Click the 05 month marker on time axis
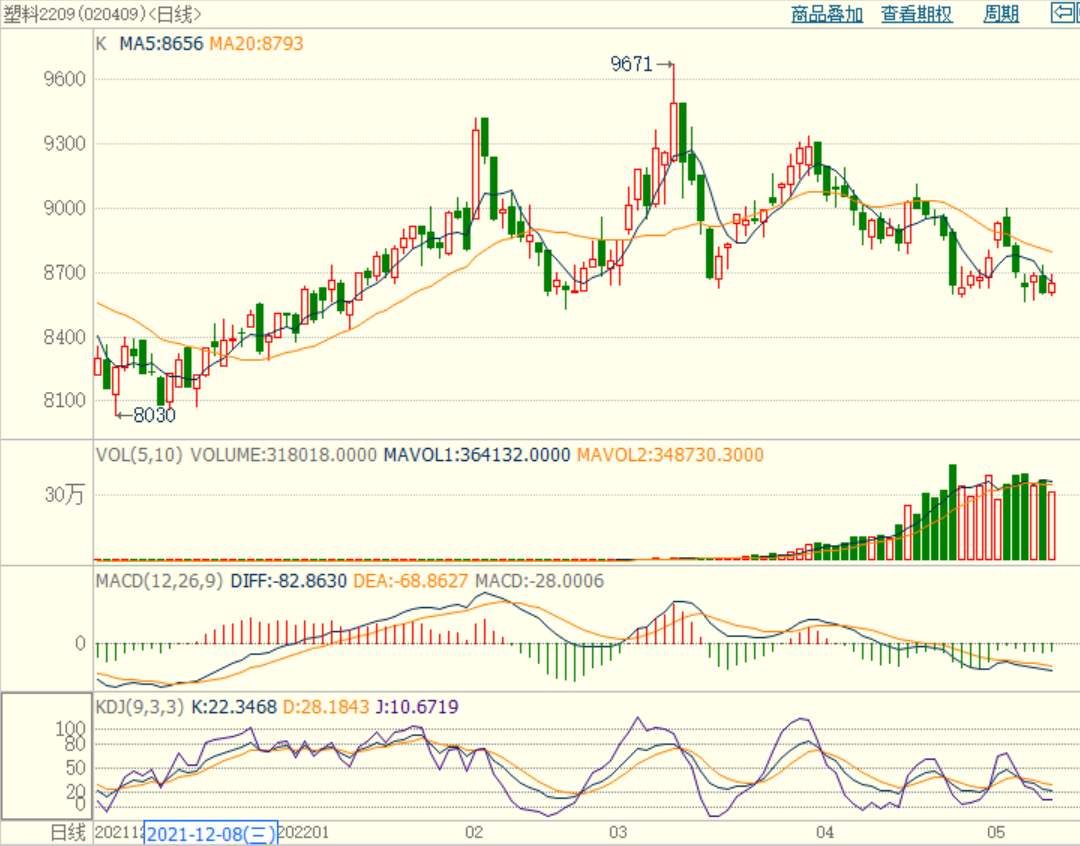This screenshot has height=846, width=1080. tap(995, 833)
